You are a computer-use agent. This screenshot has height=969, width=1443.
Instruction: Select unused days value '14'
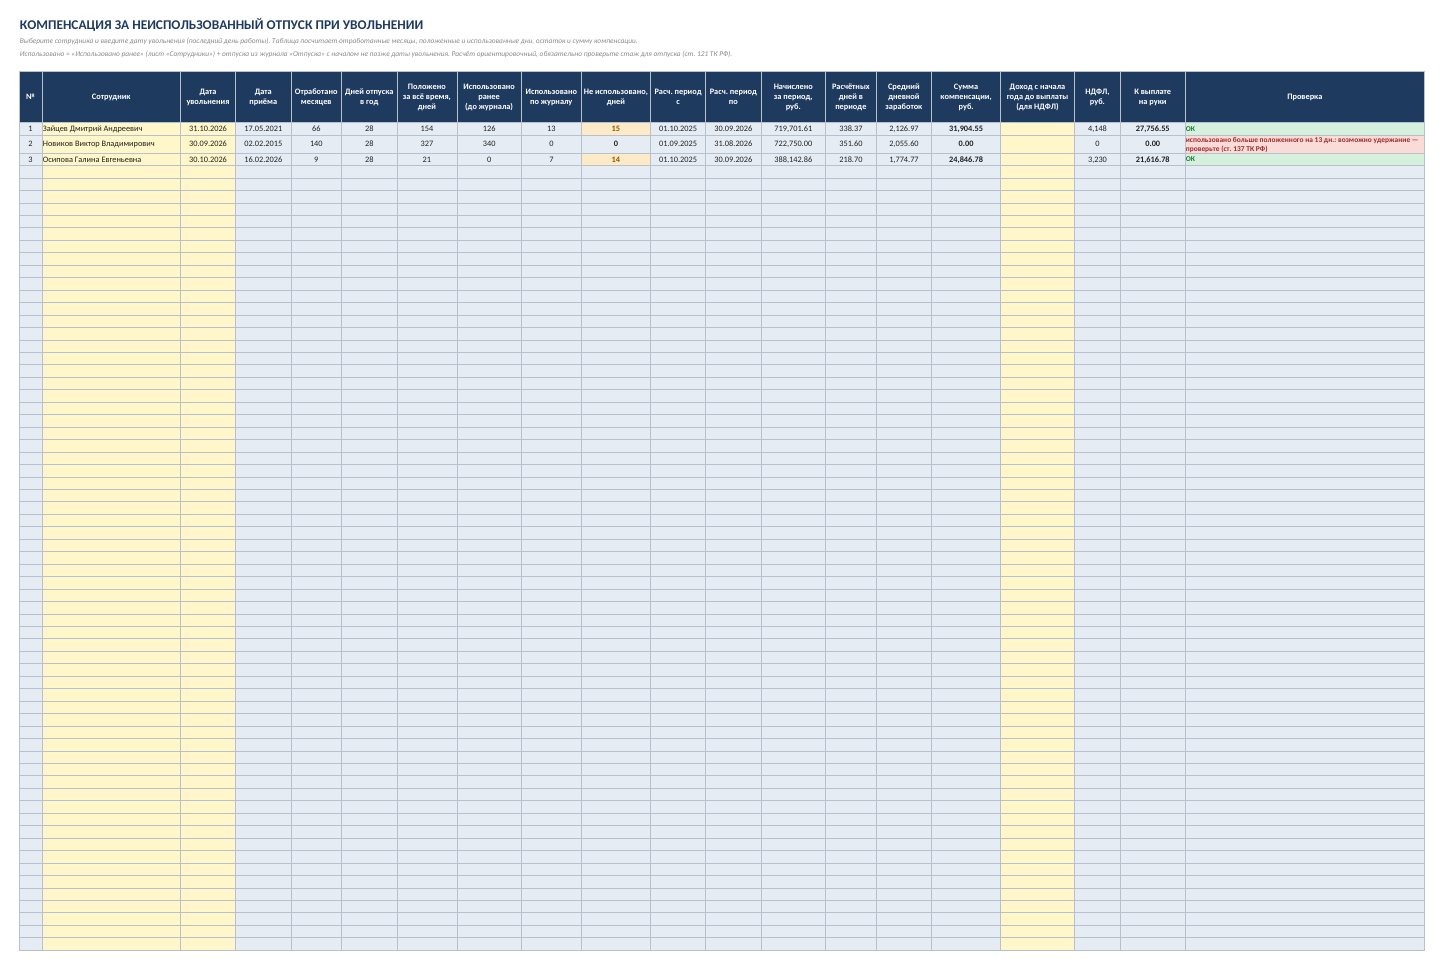point(616,159)
